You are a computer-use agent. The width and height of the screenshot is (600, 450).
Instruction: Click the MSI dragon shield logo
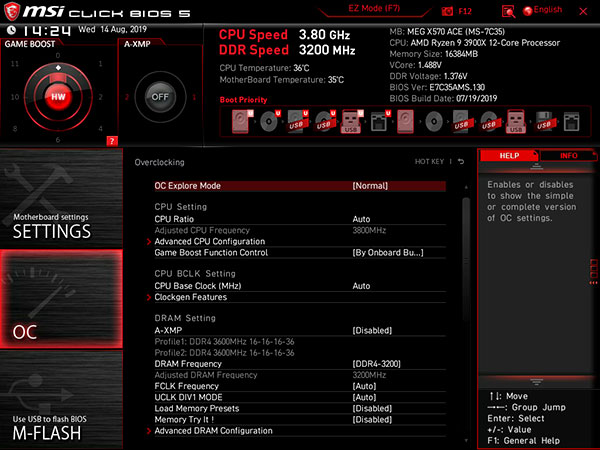pyautogui.click(x=11, y=11)
